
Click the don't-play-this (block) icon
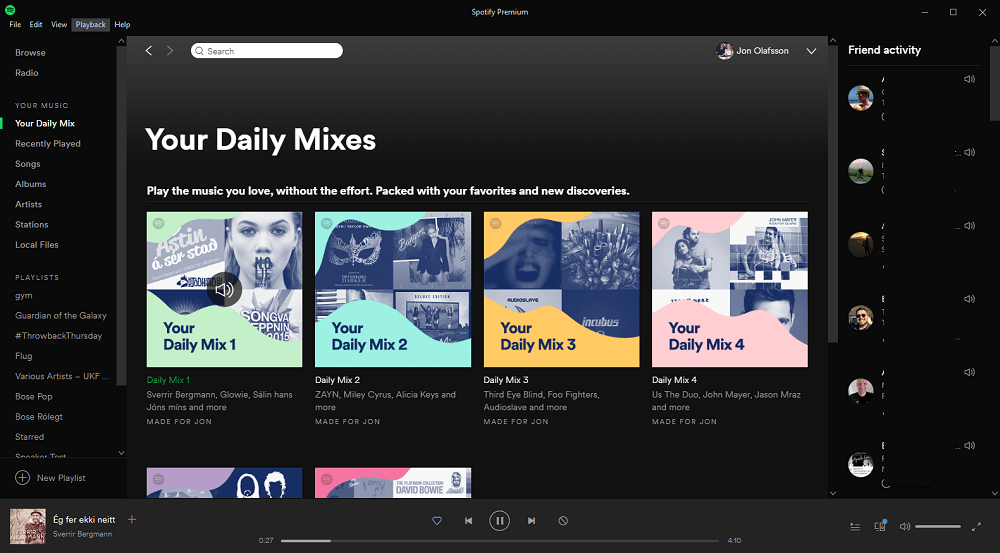(x=563, y=520)
